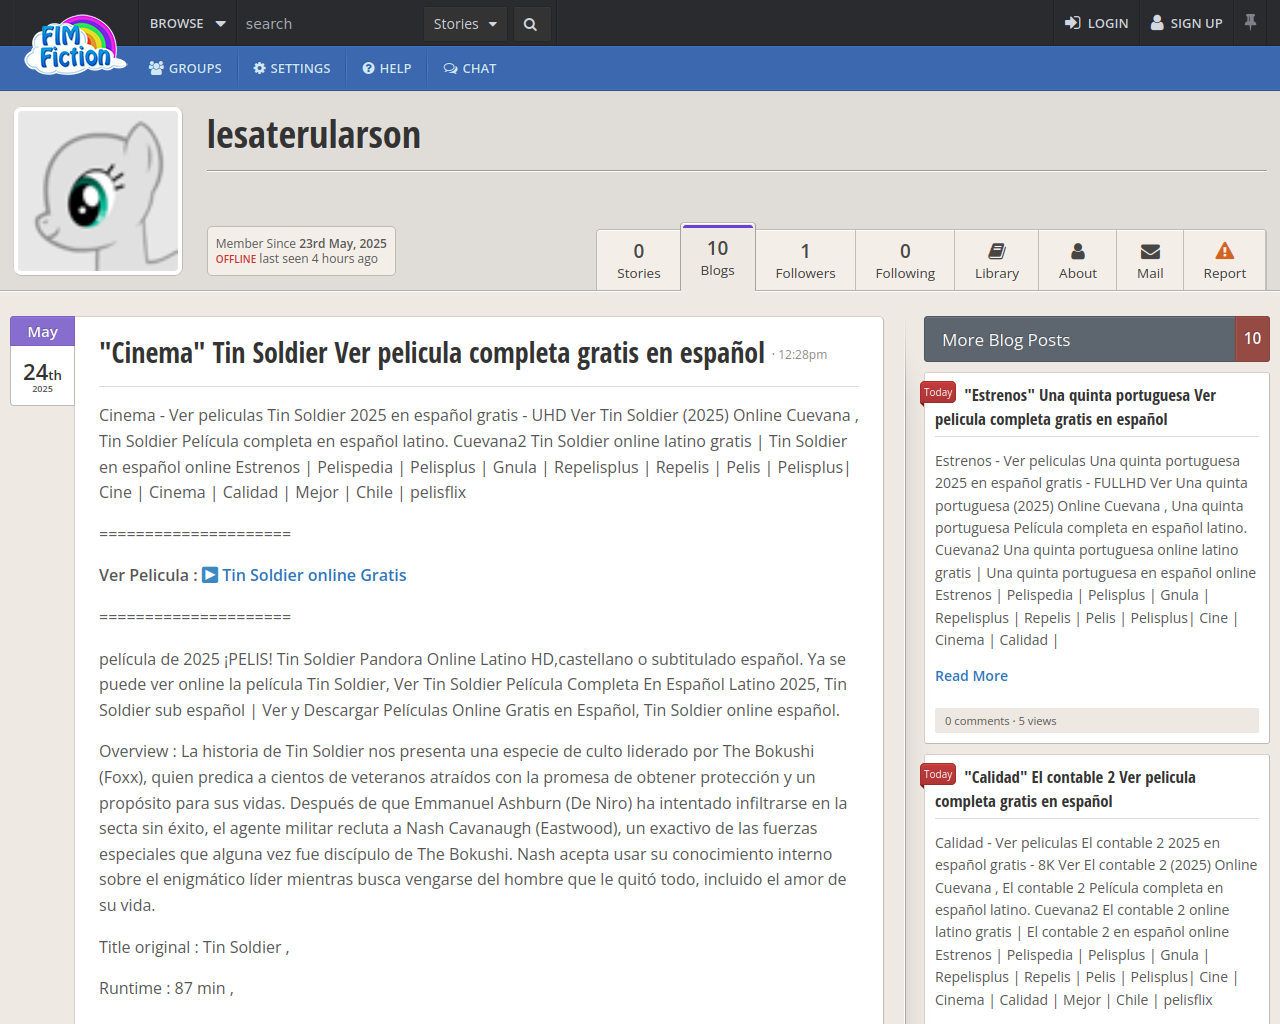The width and height of the screenshot is (1280, 1024).
Task: Click the Tin Soldier online Gratis link
Action: tap(314, 575)
